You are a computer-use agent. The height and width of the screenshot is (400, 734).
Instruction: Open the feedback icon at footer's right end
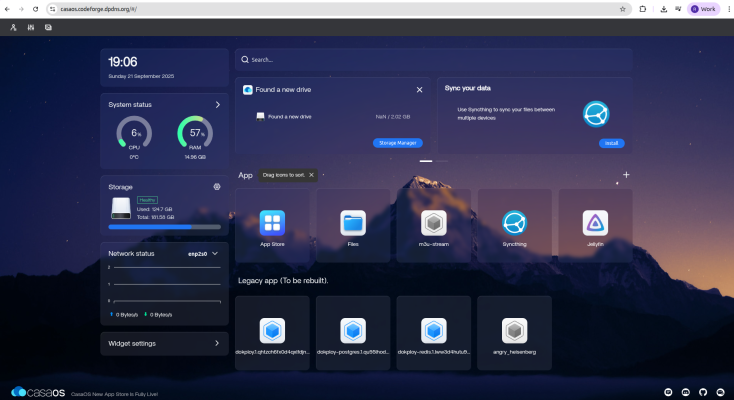[720, 392]
